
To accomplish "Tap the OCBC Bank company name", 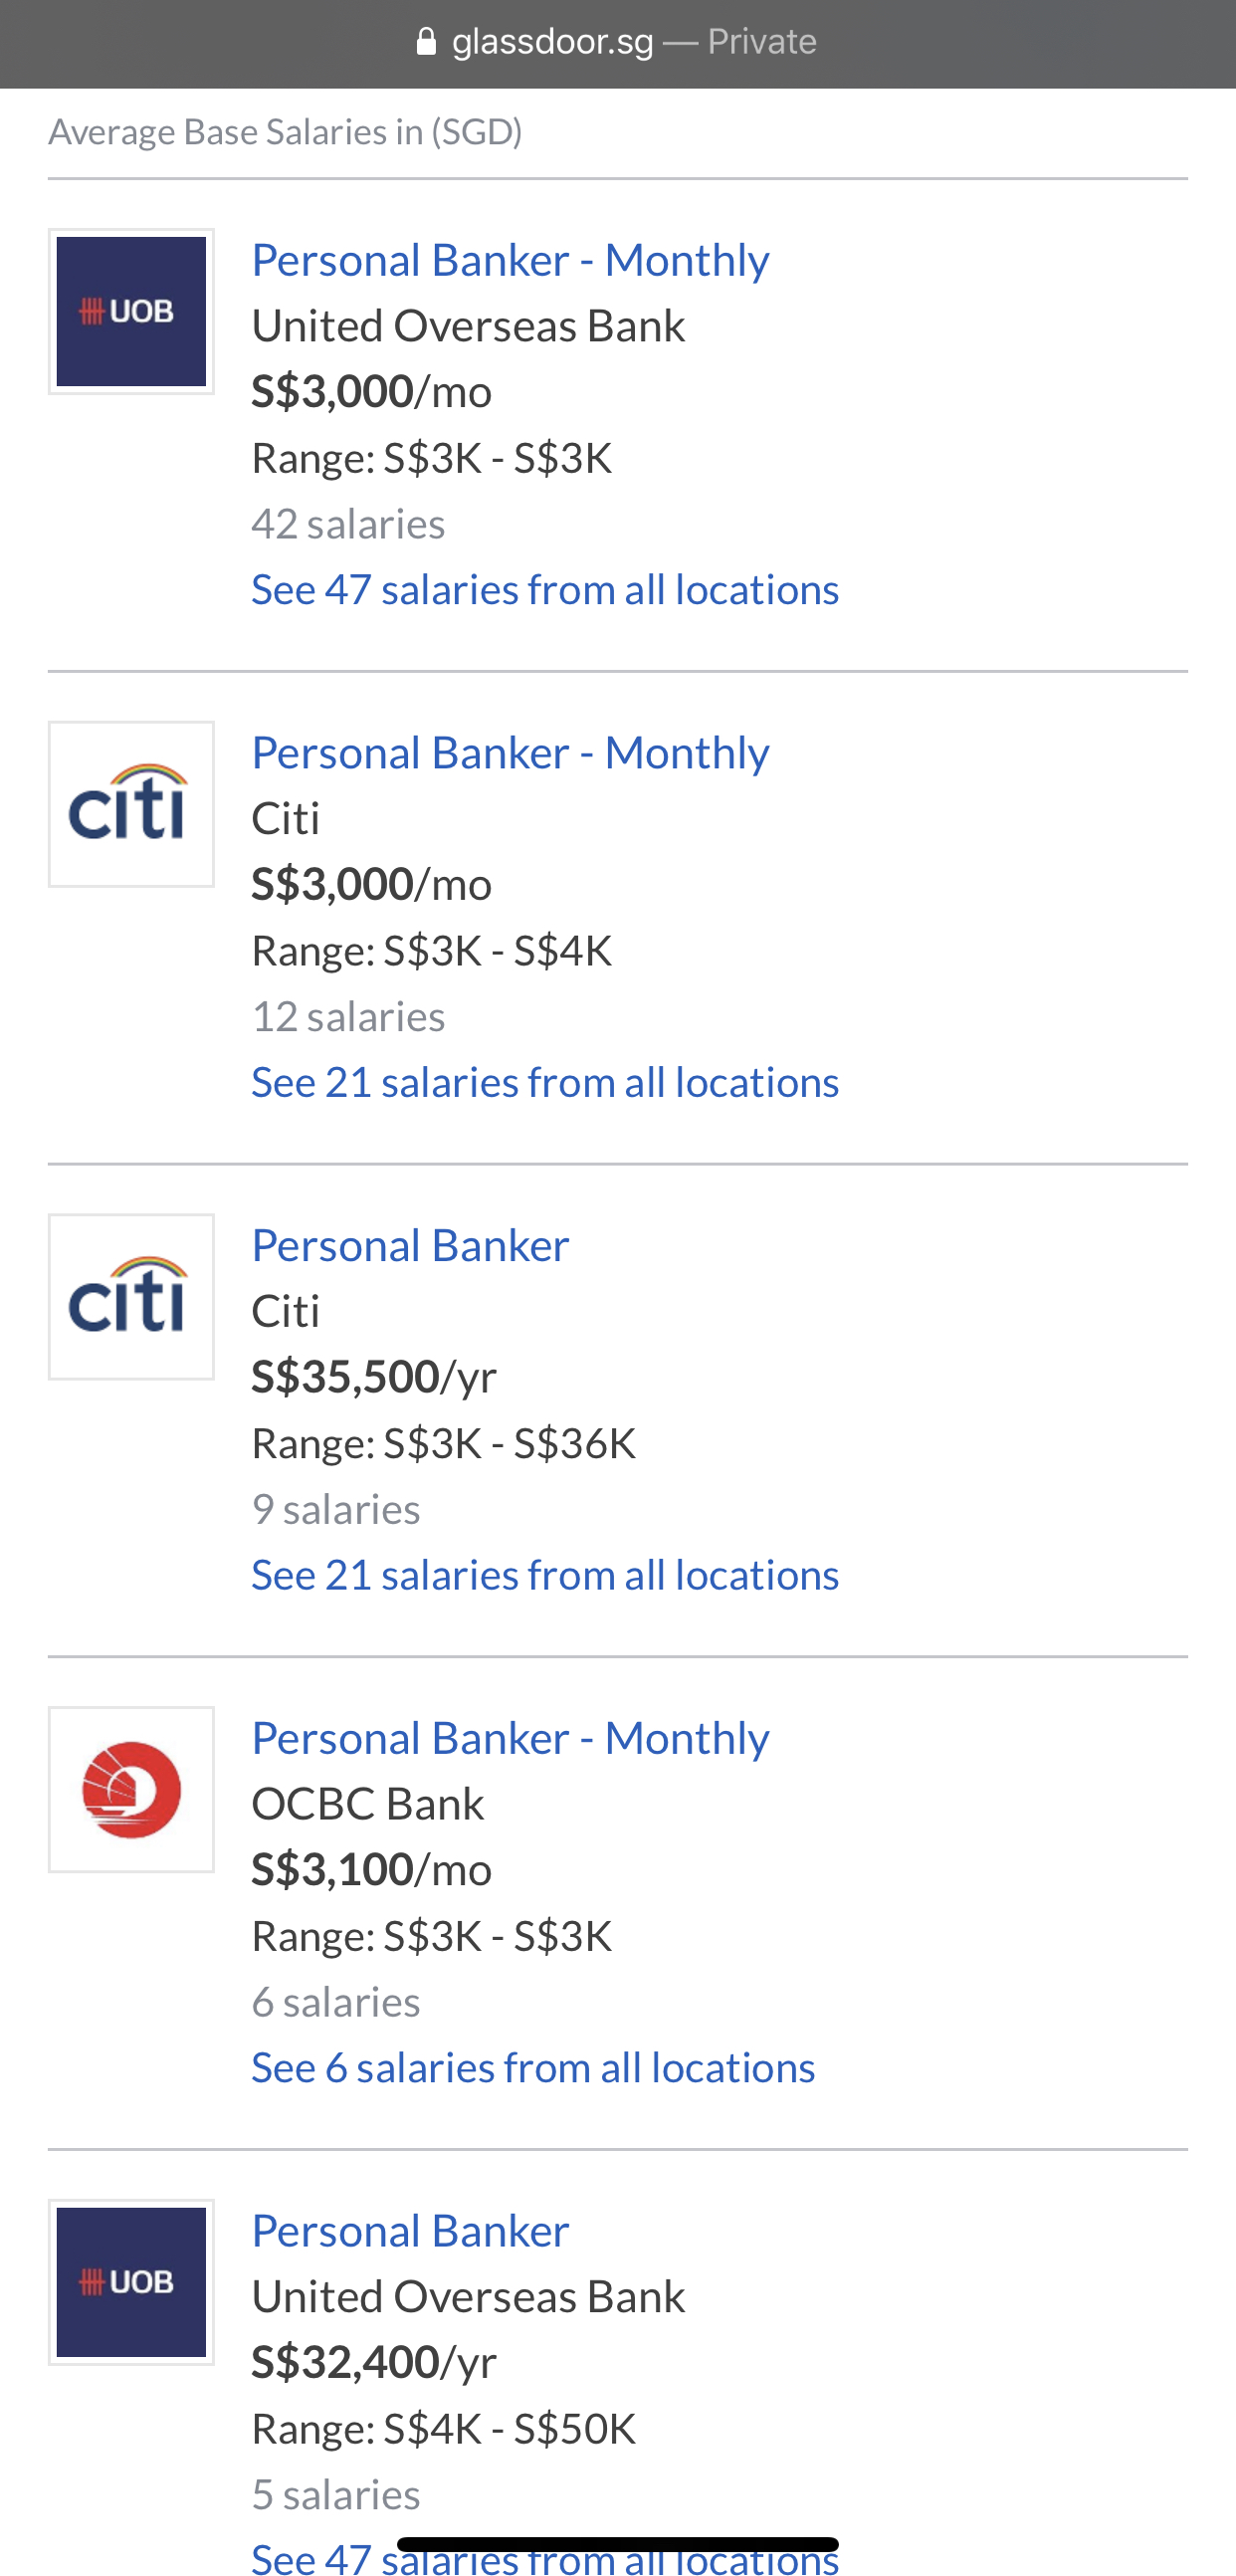I will (367, 1804).
